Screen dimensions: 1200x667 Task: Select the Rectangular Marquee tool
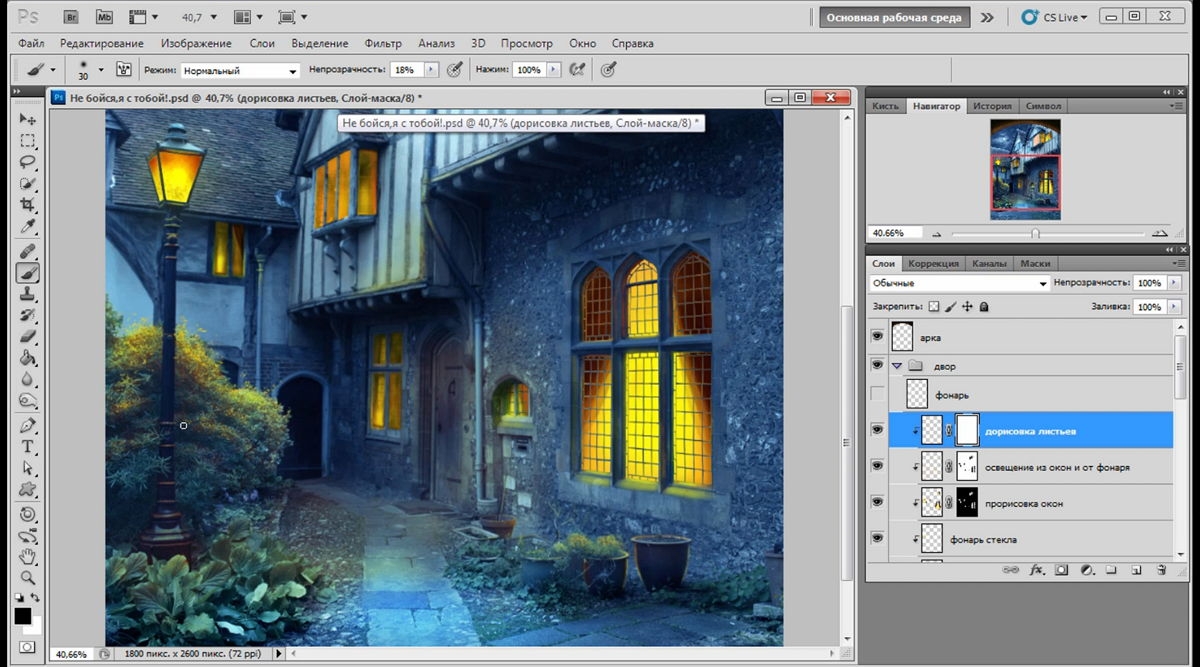(28, 141)
